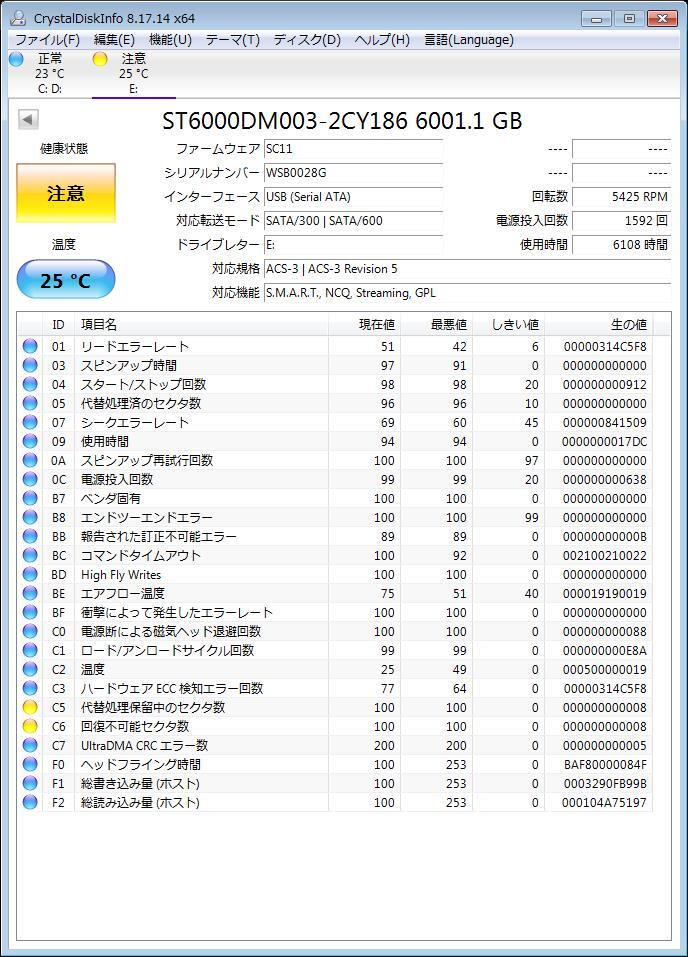Click the 項目名 column header
688x957 pixels.
pos(201,325)
